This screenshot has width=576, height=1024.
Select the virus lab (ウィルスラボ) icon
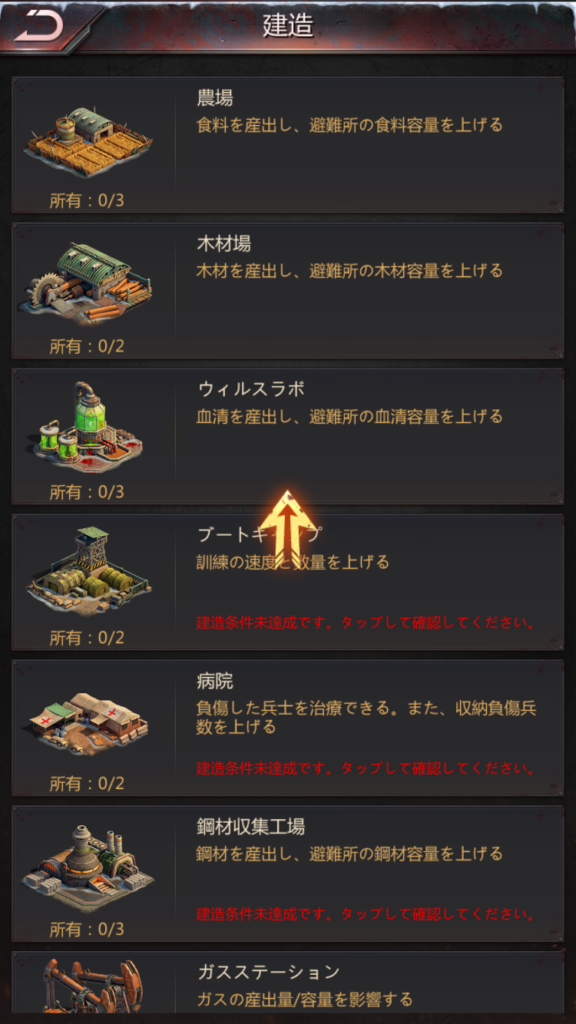coord(89,428)
